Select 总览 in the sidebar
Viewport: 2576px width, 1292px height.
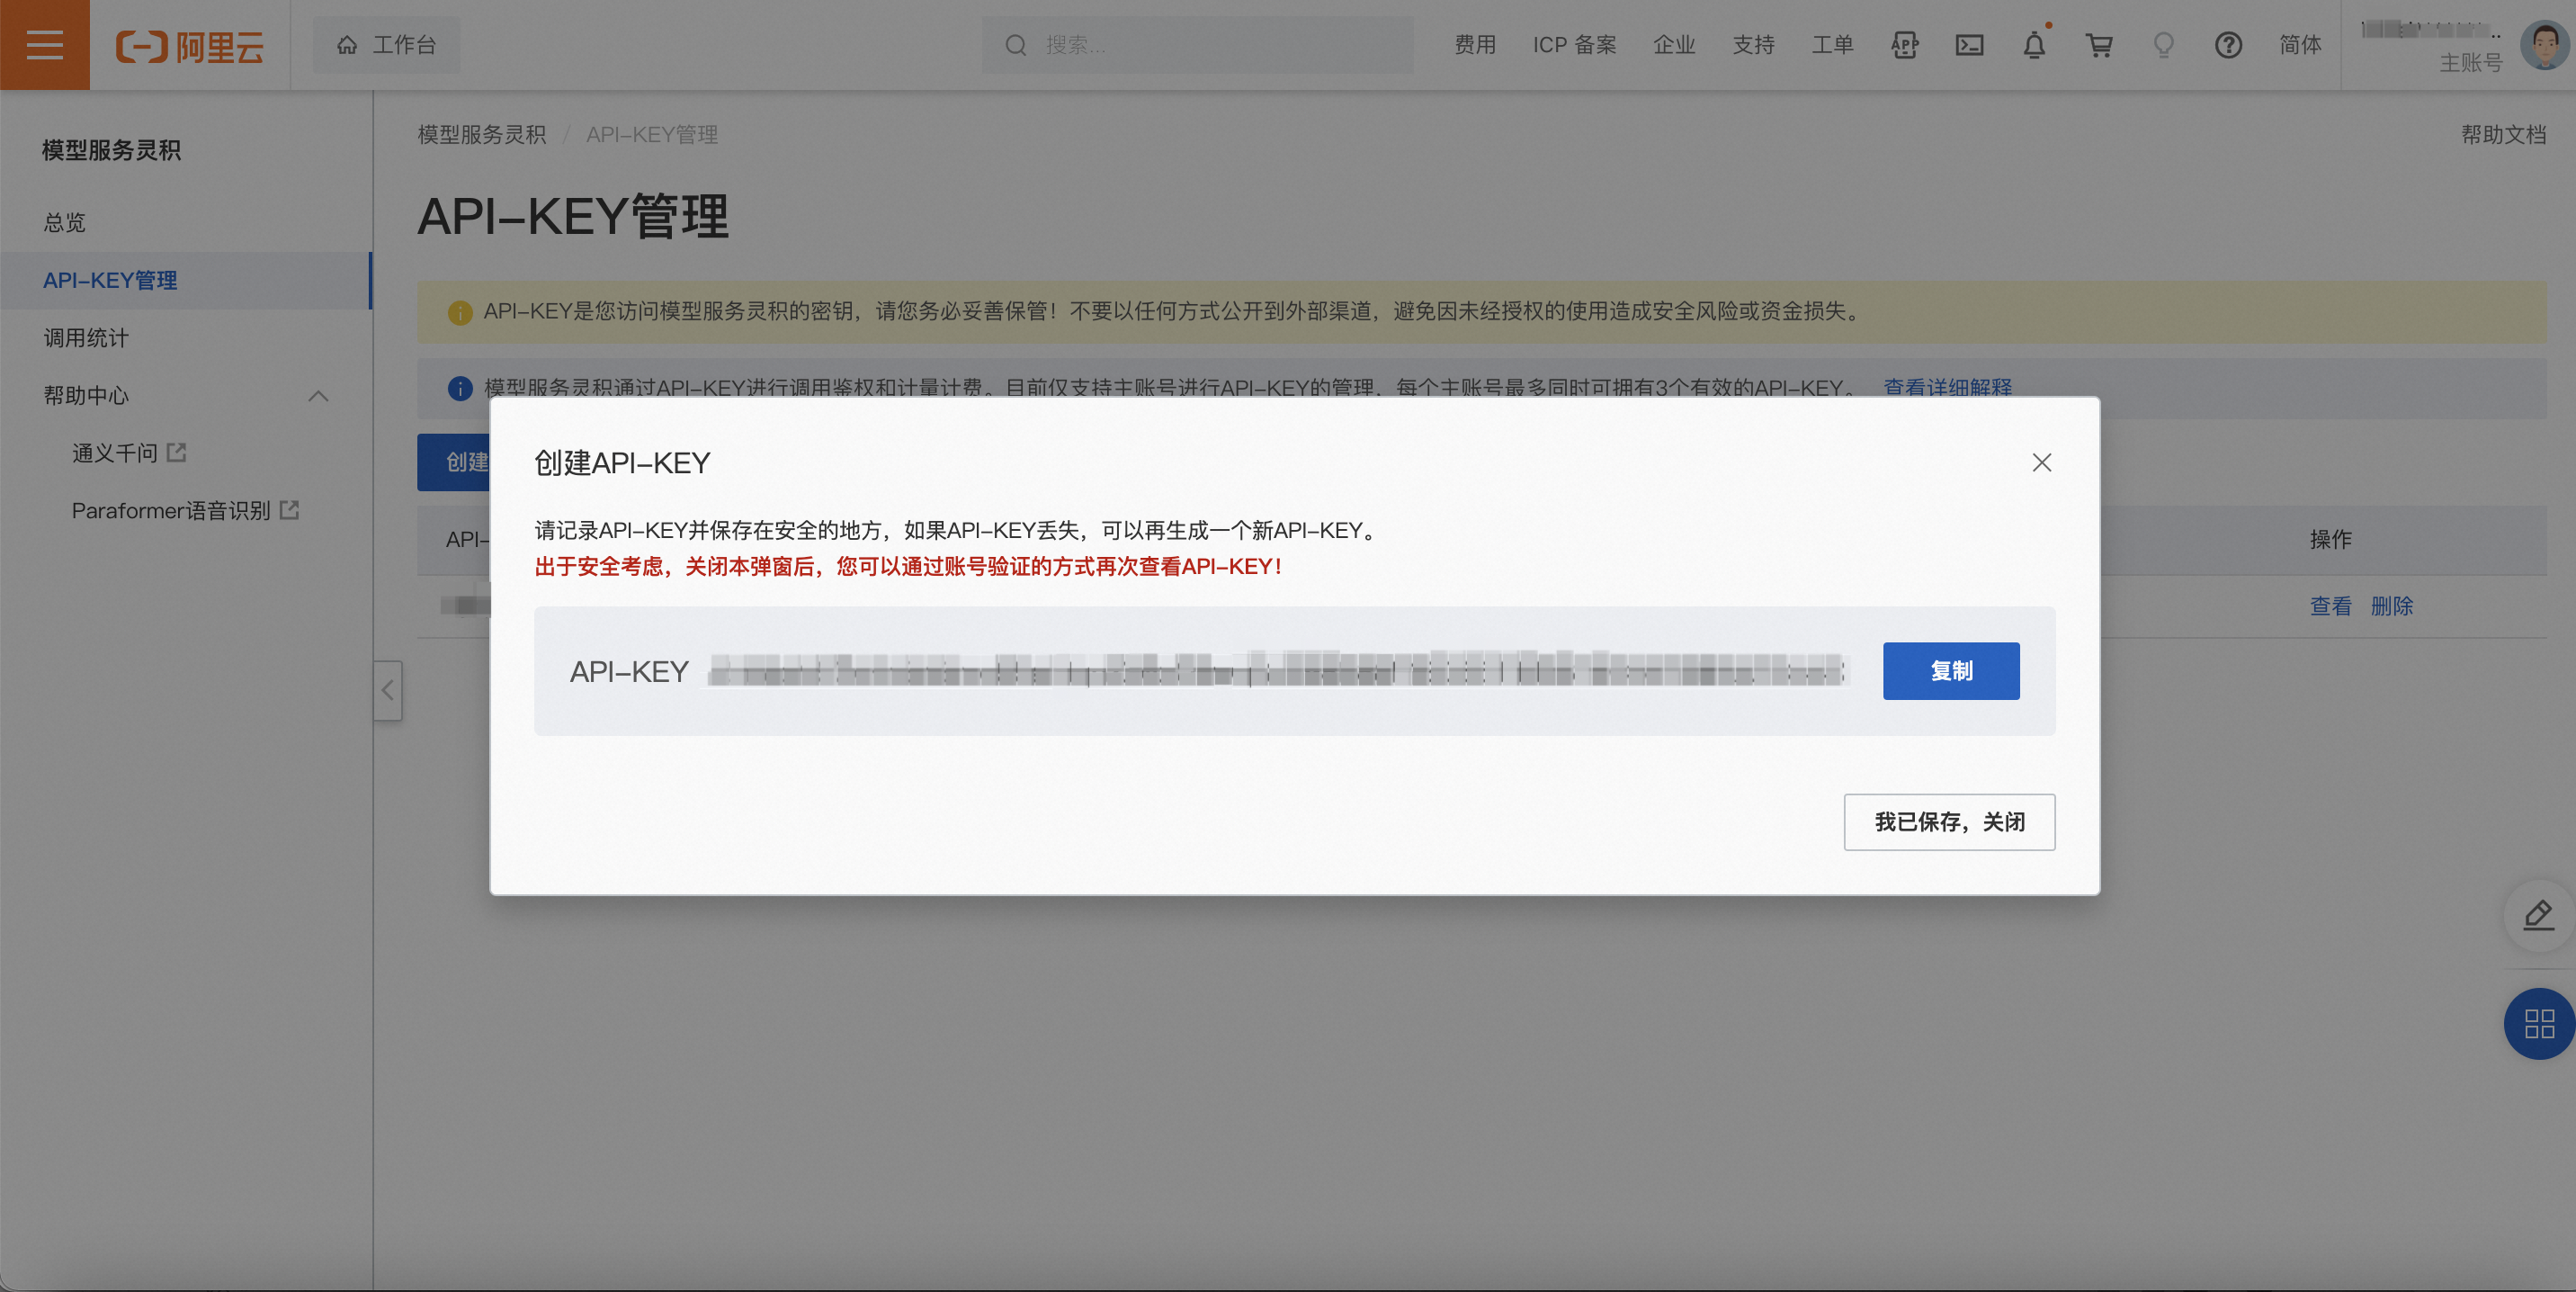tap(64, 222)
